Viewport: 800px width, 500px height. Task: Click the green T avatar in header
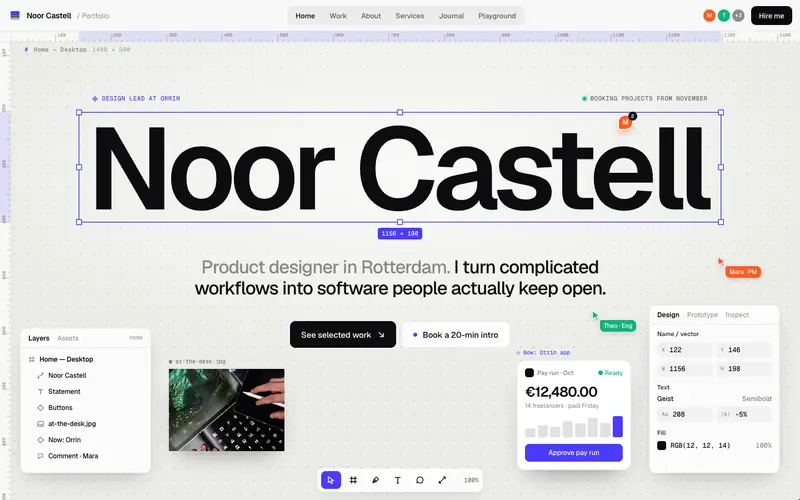click(x=723, y=16)
